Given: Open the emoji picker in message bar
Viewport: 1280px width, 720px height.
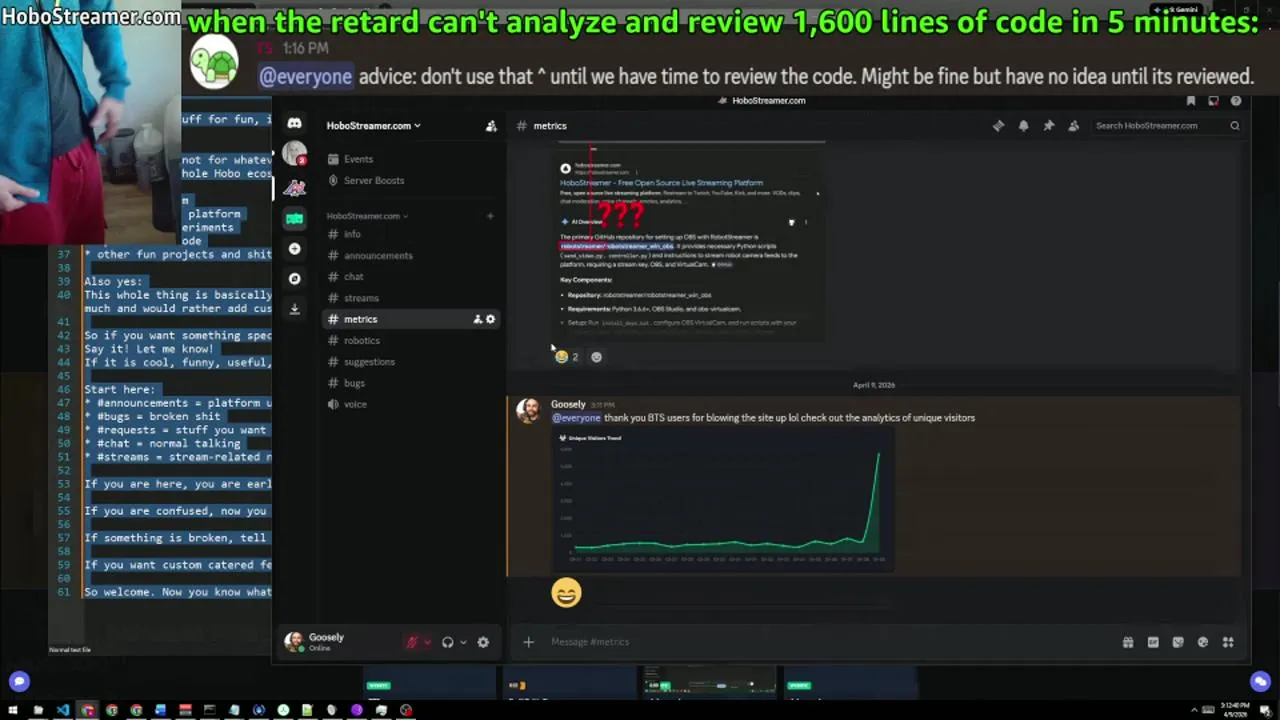Looking at the screenshot, I should coord(1203,642).
